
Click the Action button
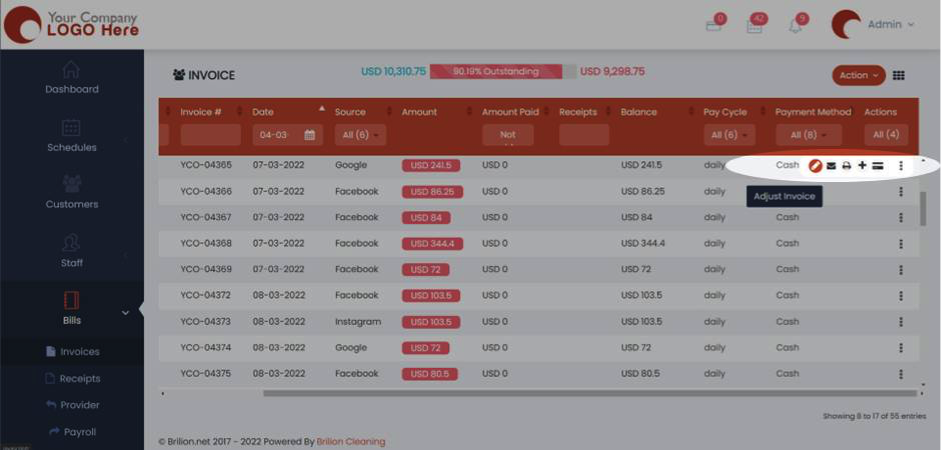(x=858, y=75)
